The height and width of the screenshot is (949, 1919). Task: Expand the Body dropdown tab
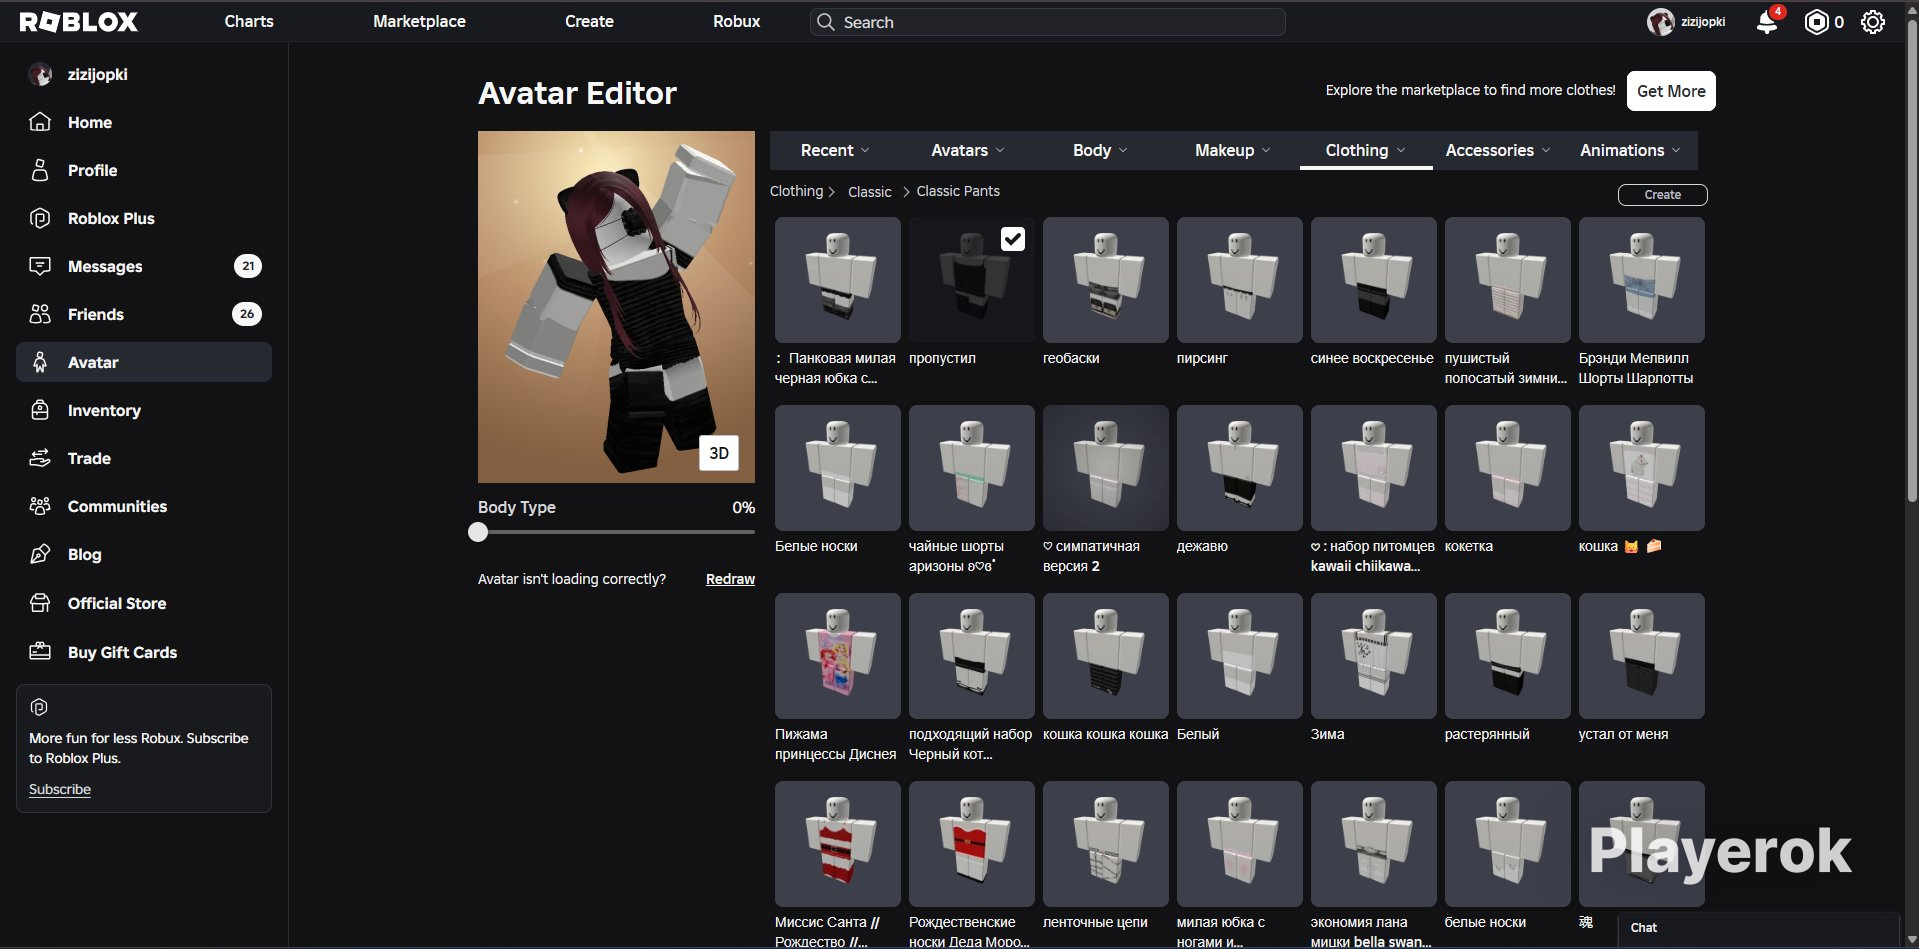pyautogui.click(x=1100, y=150)
